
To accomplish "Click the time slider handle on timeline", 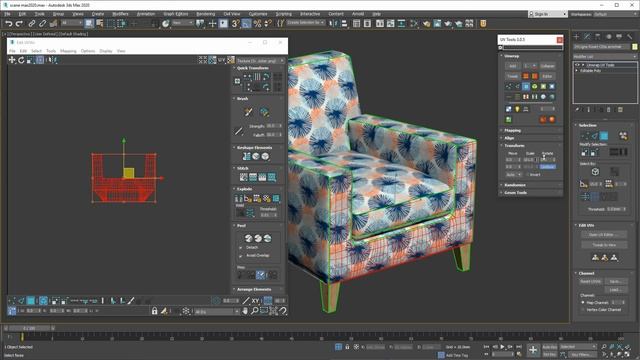I will click(x=29, y=328).
